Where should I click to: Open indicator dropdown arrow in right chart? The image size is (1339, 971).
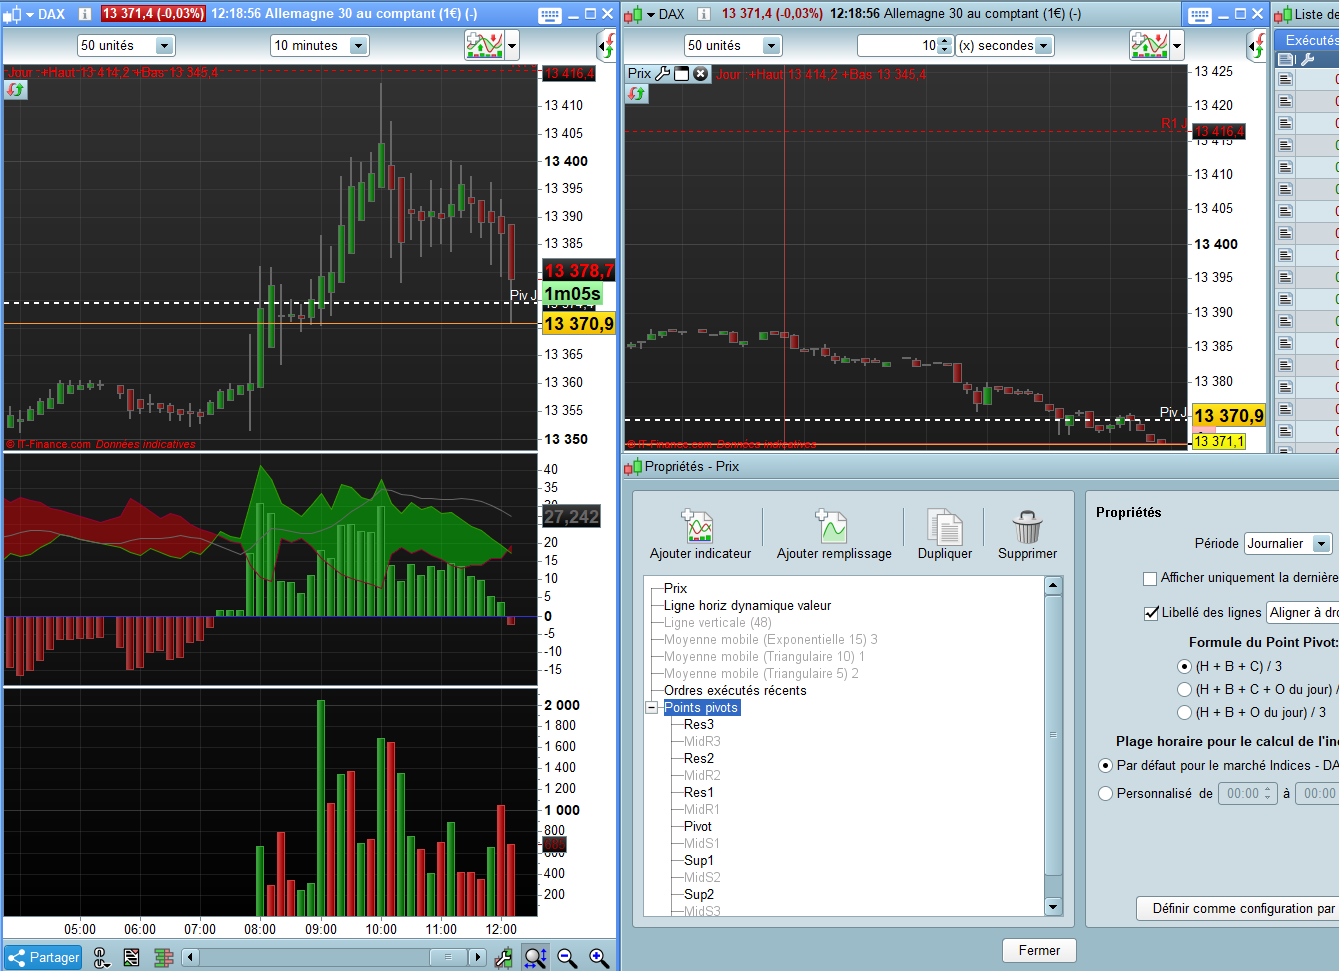(x=1177, y=45)
